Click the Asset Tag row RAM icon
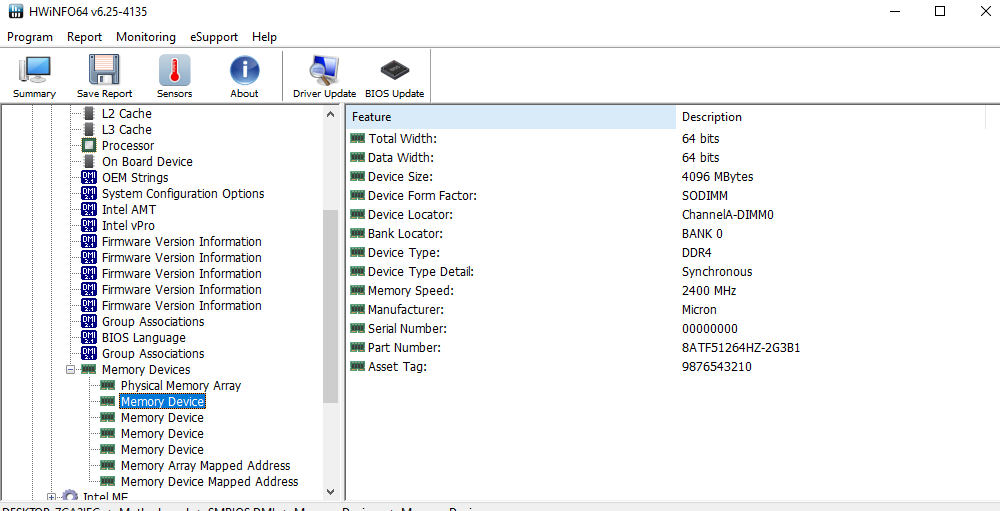This screenshot has width=1000, height=511. coord(358,367)
